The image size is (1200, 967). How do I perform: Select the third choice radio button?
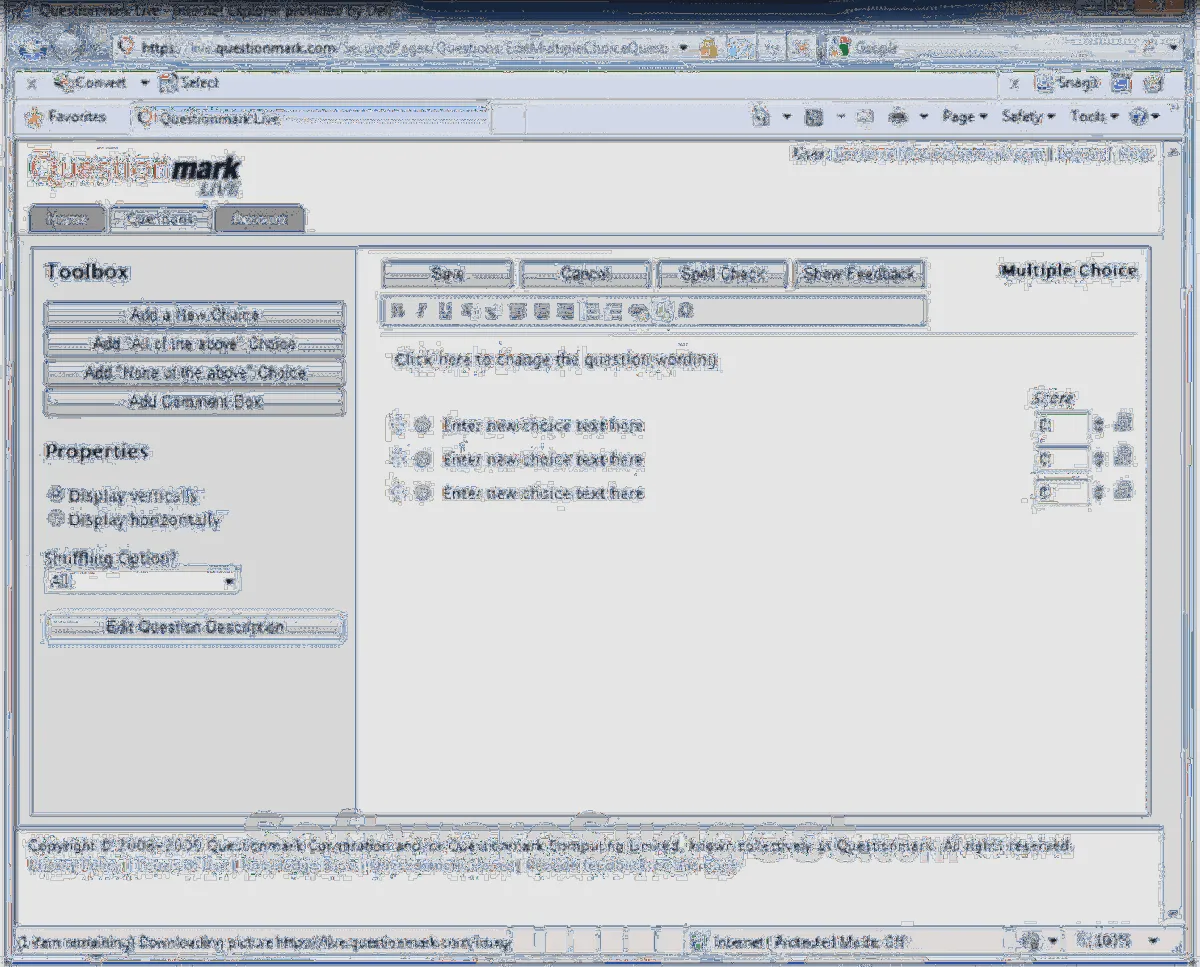tap(423, 493)
